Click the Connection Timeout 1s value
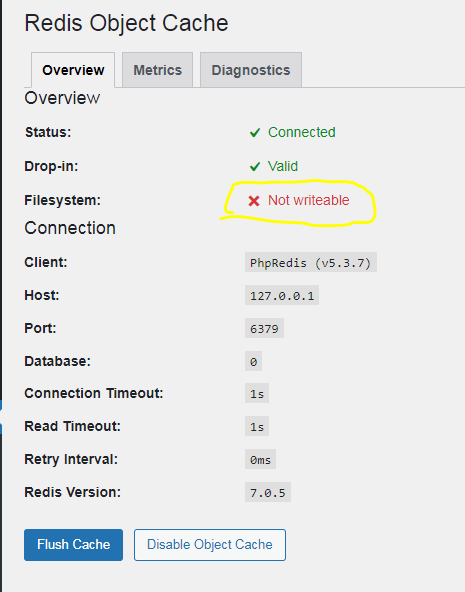Screen dimensions: 465x592 click(x=257, y=394)
